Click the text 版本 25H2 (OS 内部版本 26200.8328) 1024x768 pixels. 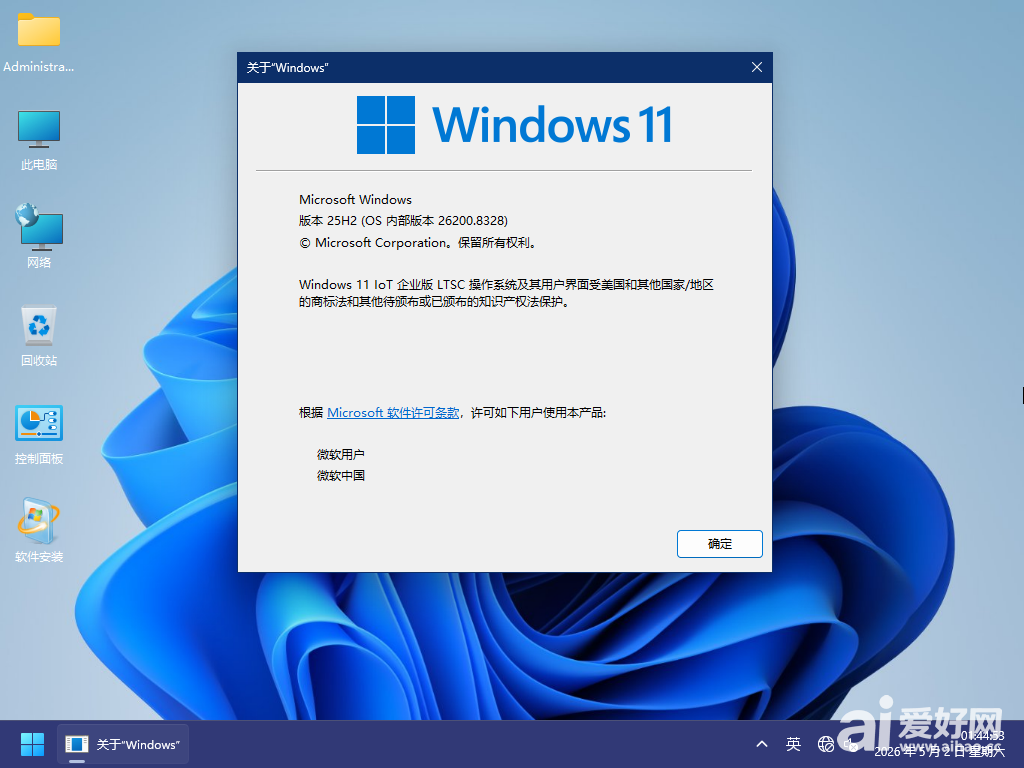point(403,221)
